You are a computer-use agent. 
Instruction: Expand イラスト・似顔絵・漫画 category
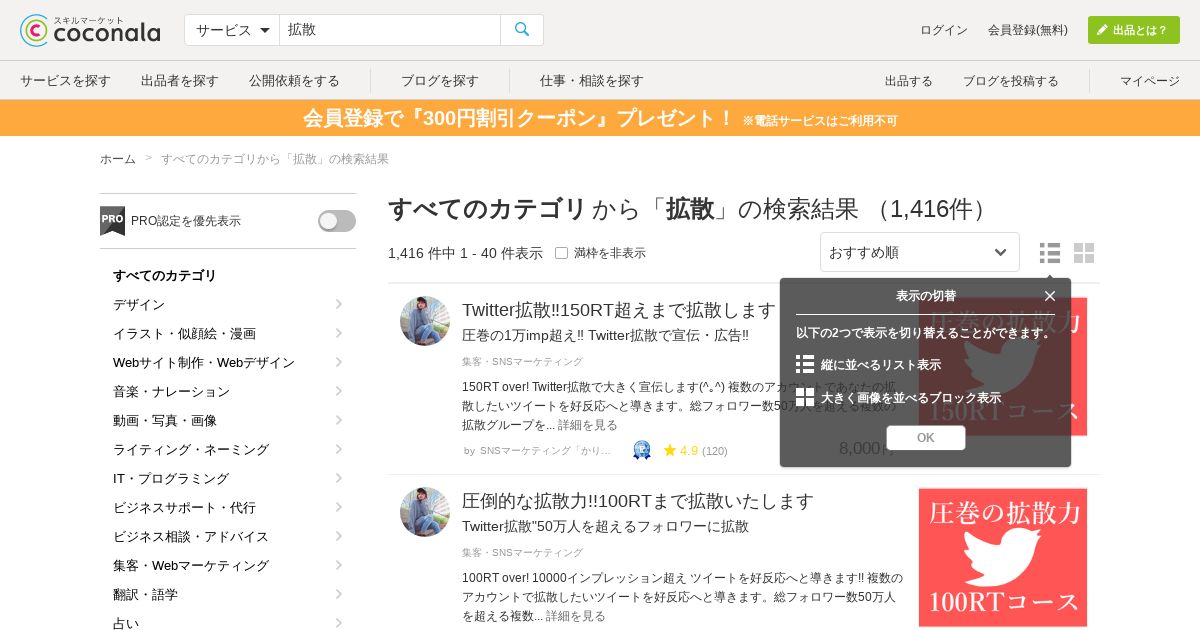click(228, 333)
